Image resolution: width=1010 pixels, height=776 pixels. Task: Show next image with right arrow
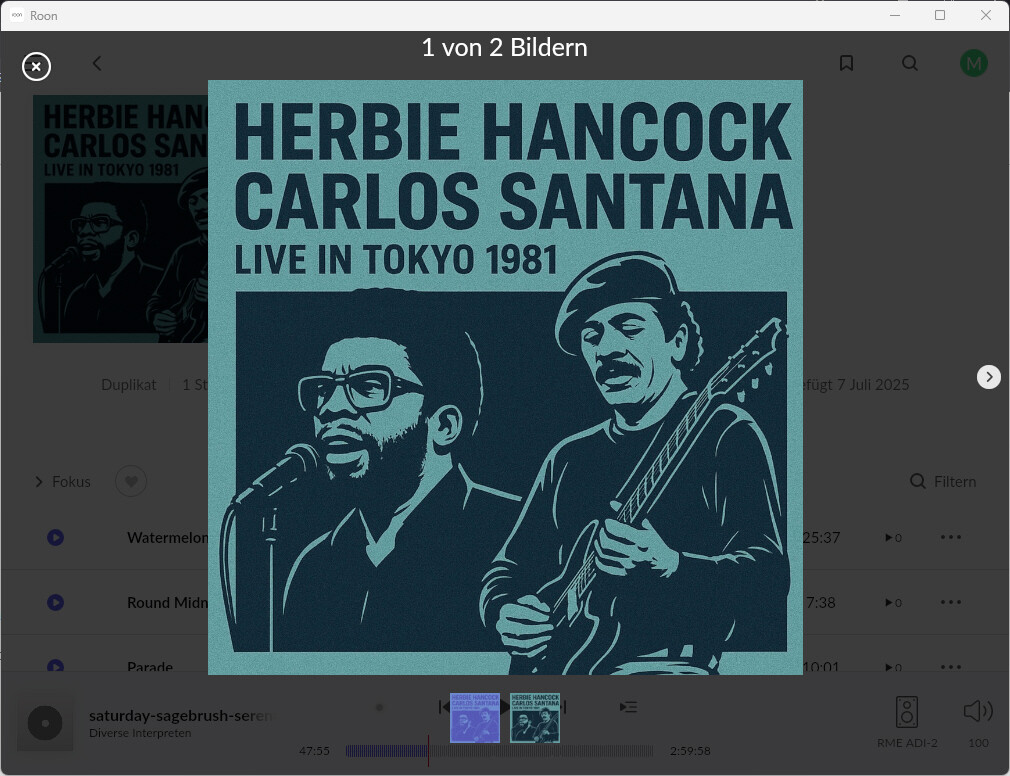pos(989,377)
